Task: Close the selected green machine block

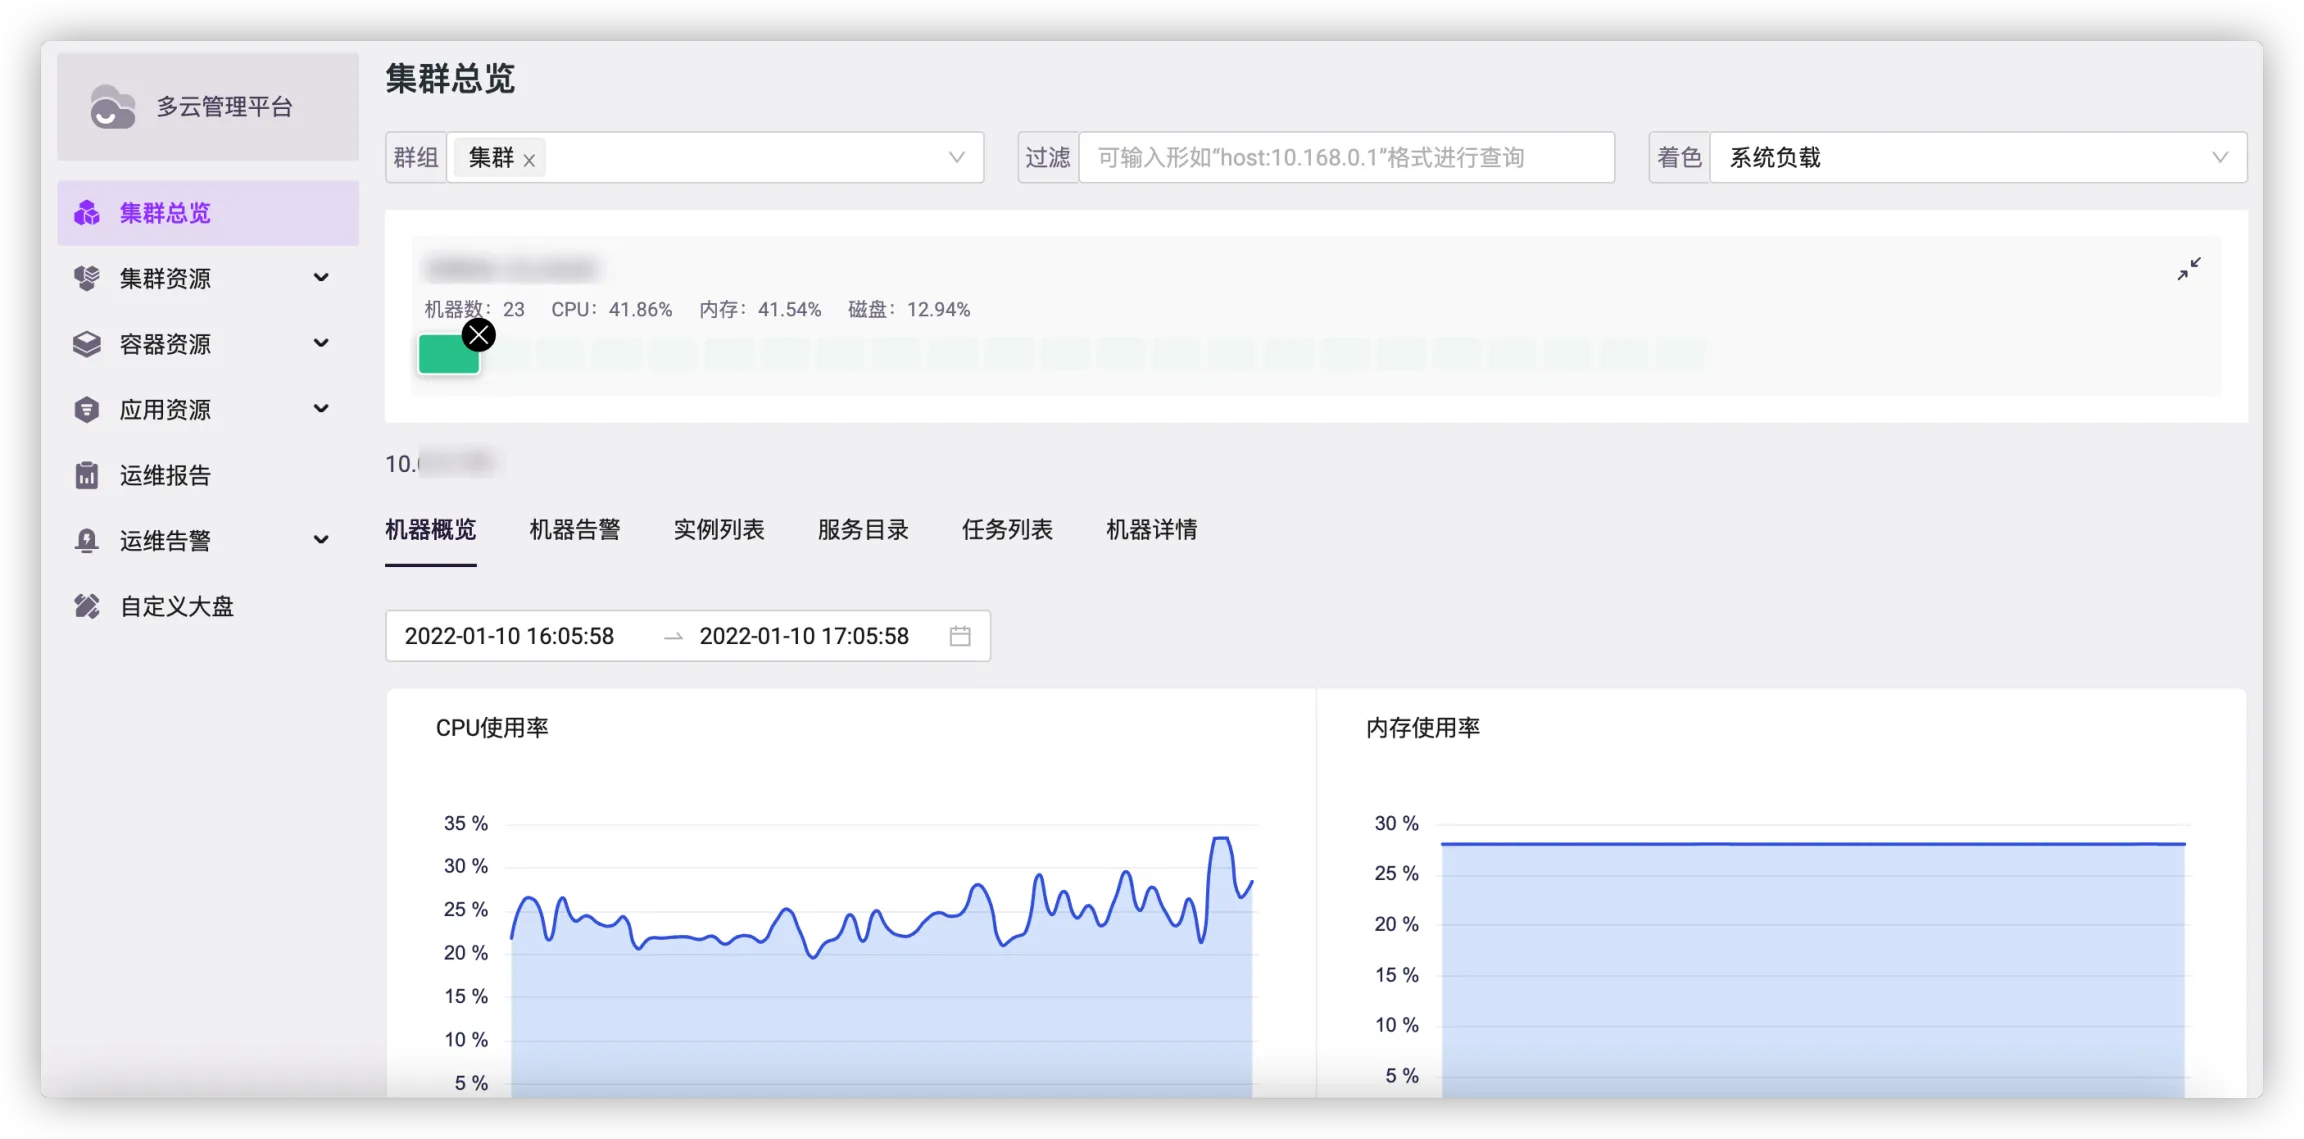Action: [479, 335]
